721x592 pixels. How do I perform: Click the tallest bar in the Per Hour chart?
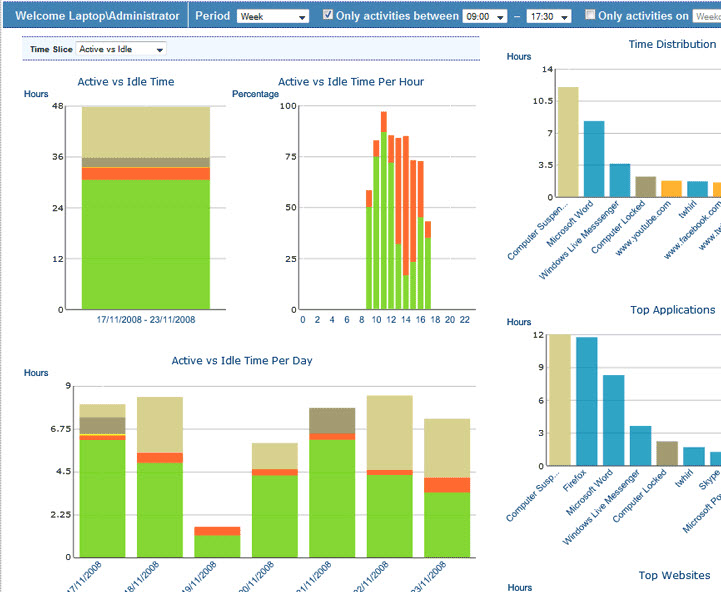coord(383,210)
